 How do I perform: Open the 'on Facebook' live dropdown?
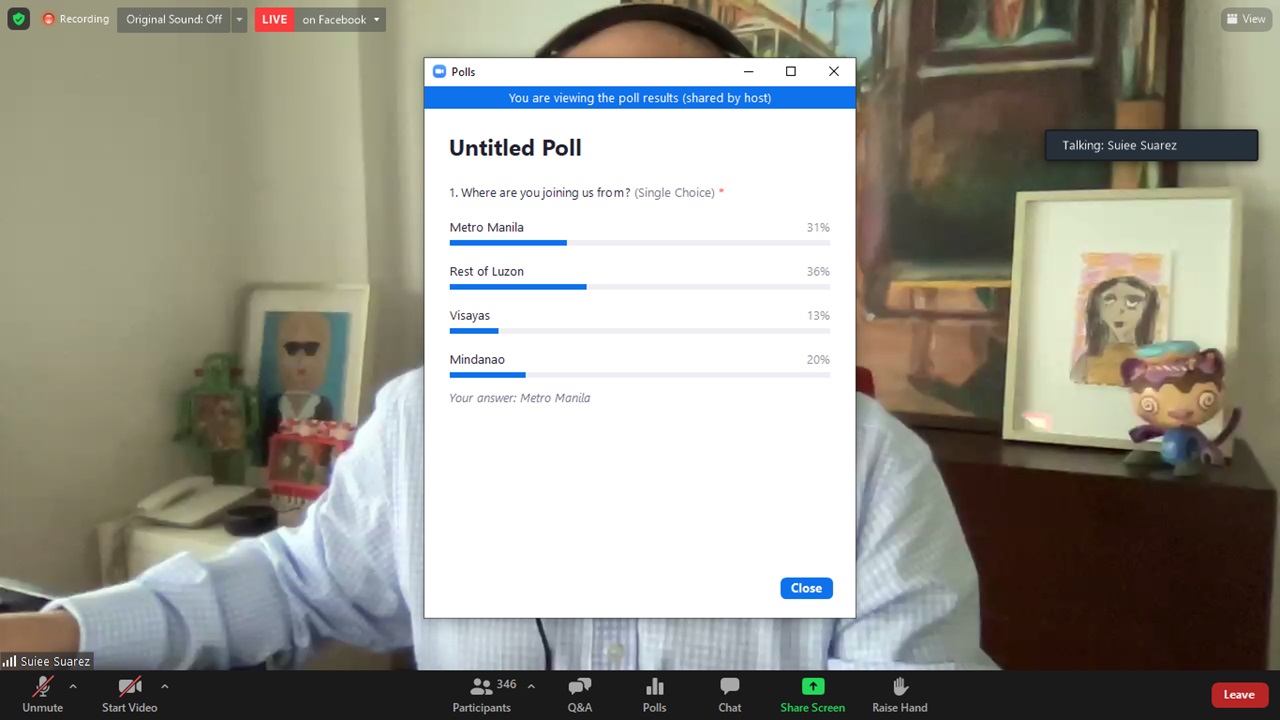click(340, 19)
